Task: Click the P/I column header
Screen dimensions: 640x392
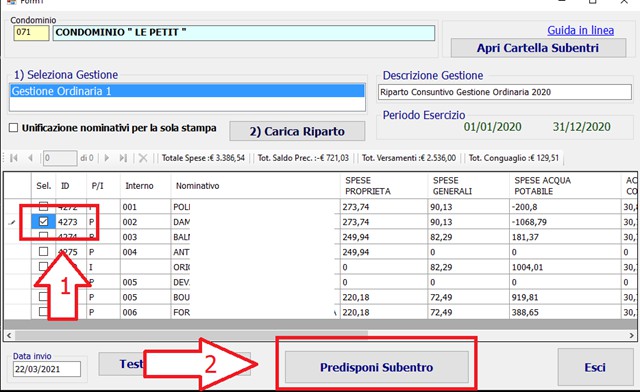Action: pos(103,186)
